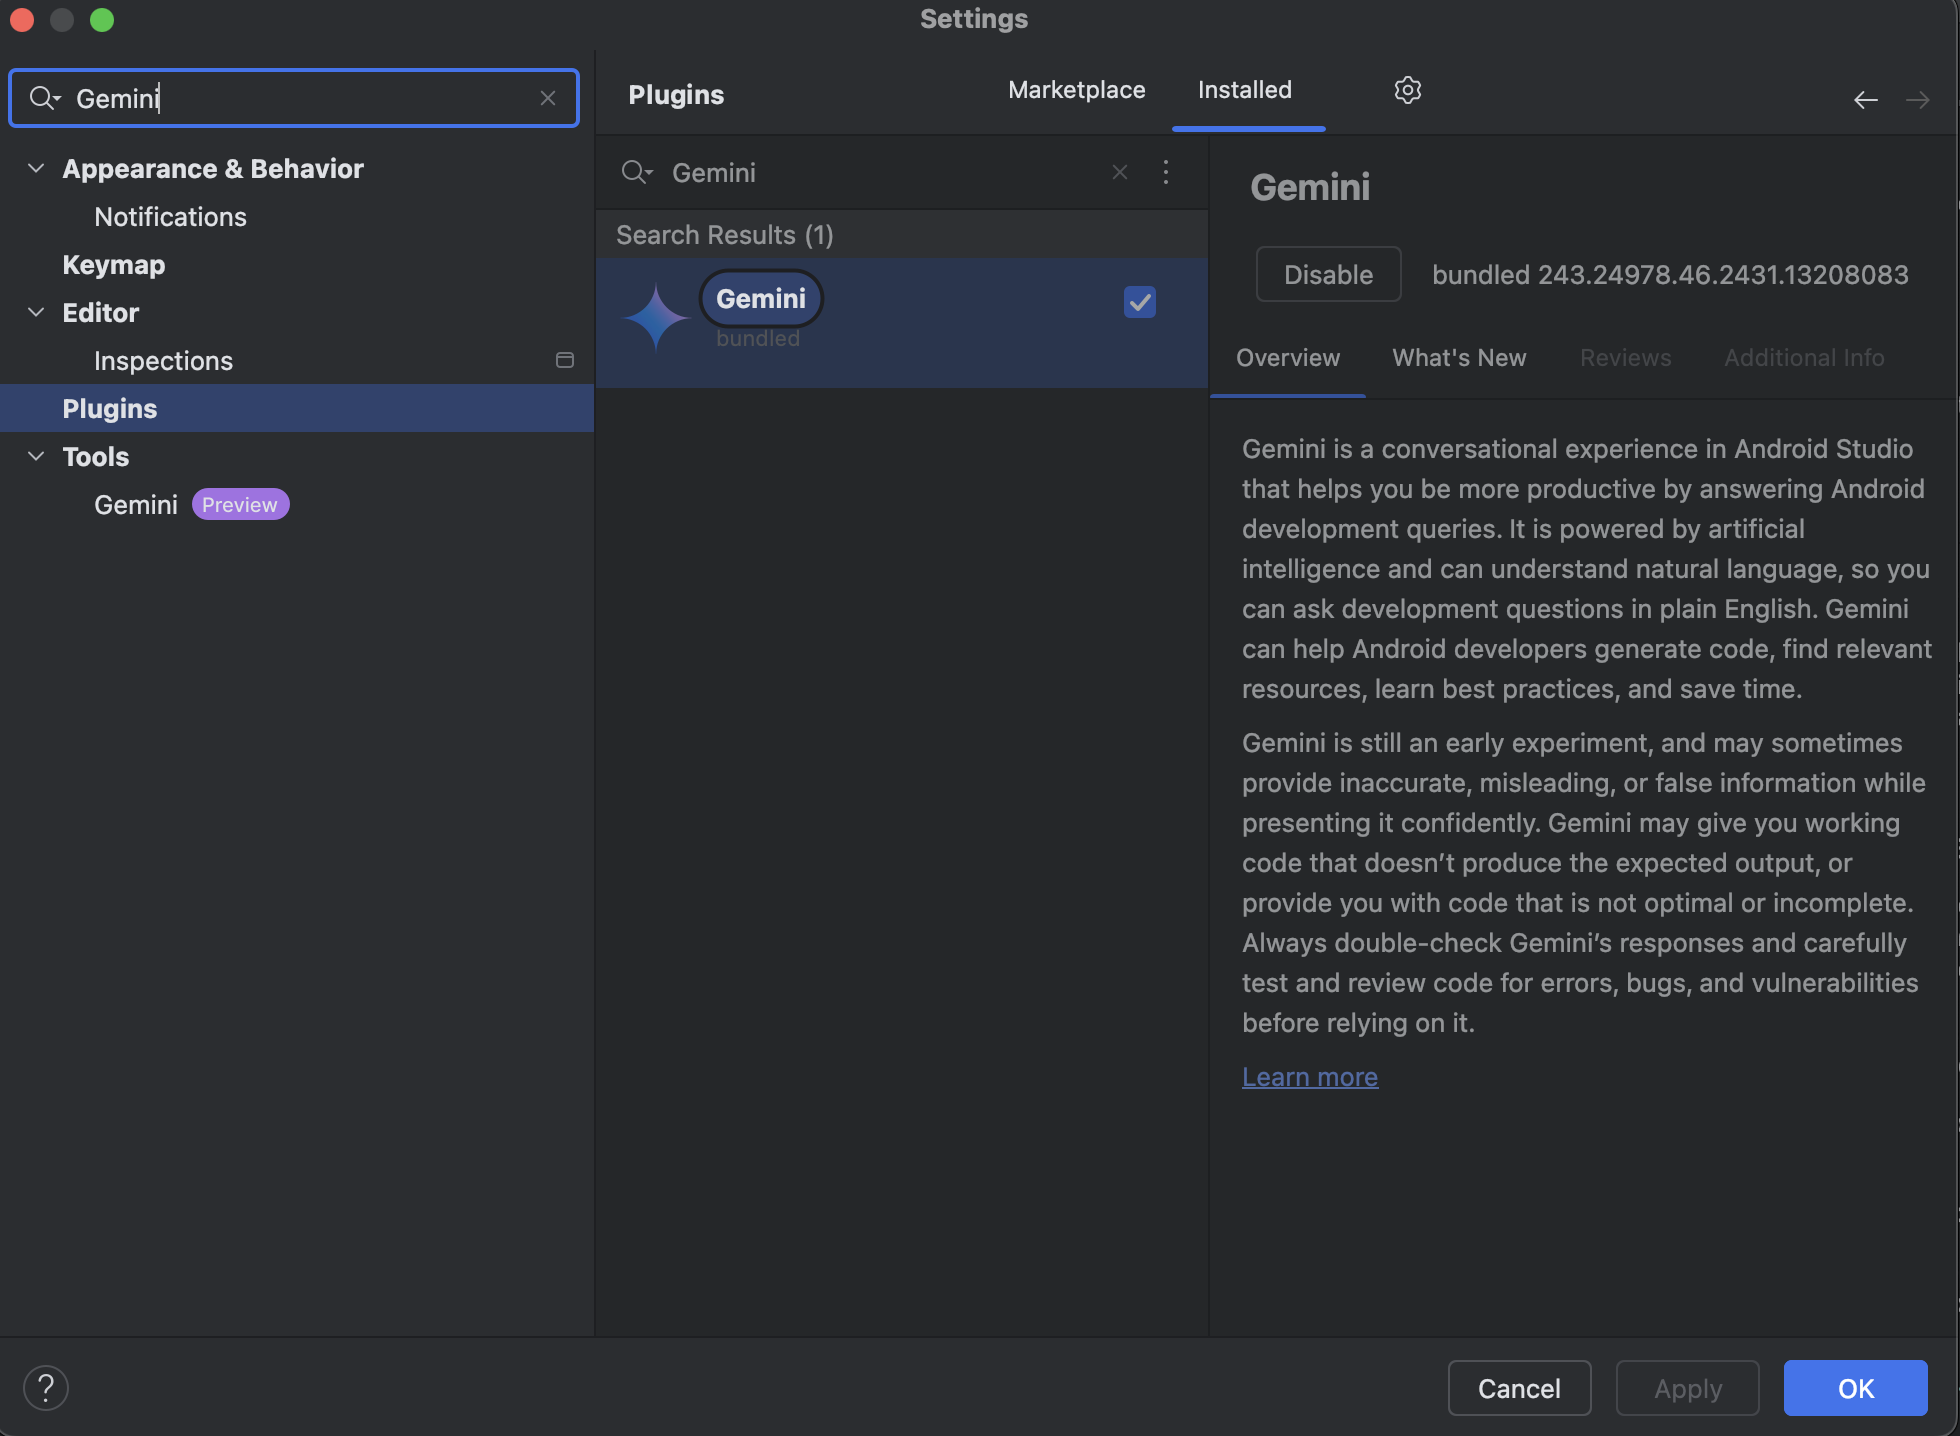
Task: Uncheck the Gemini plugin enabled checkbox
Action: point(1139,302)
